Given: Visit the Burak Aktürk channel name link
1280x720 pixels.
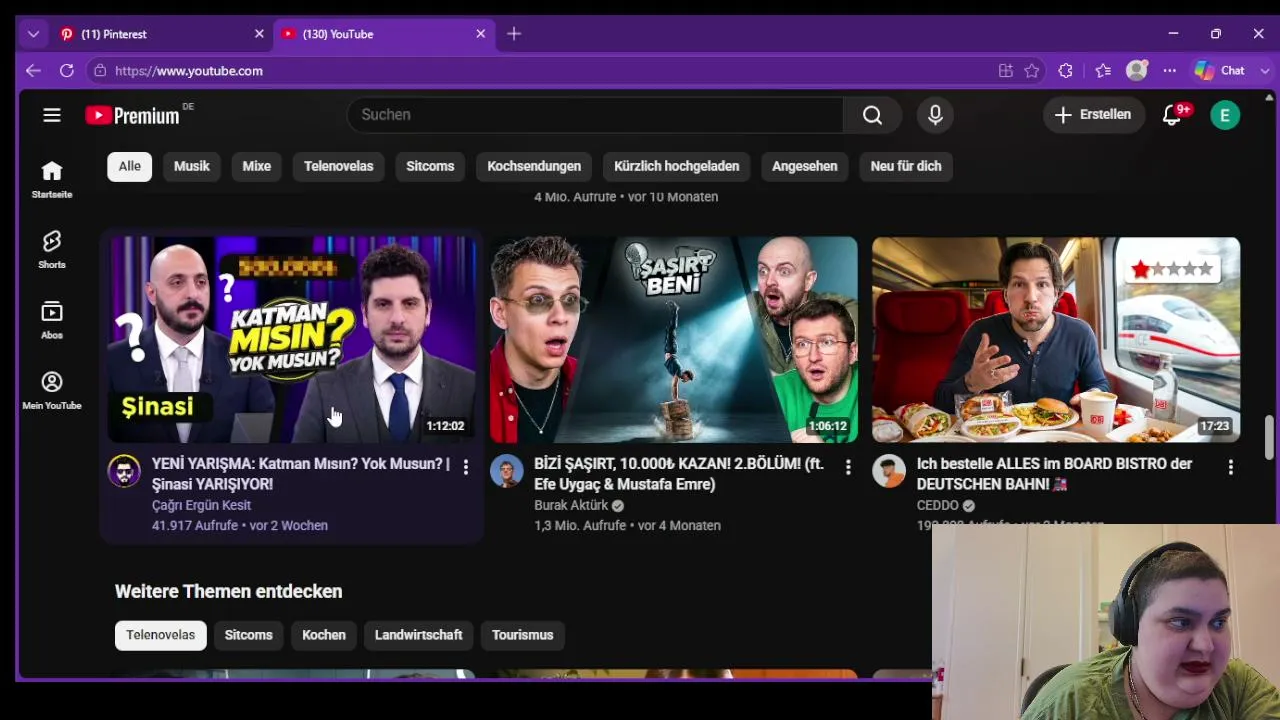Looking at the screenshot, I should pyautogui.click(x=573, y=505).
